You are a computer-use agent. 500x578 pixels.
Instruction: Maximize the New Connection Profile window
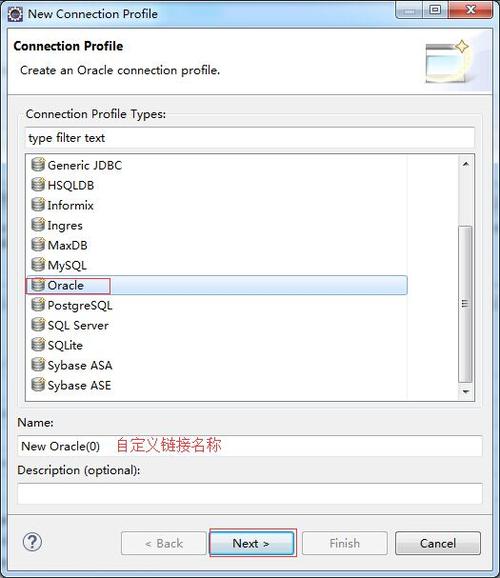435,10
